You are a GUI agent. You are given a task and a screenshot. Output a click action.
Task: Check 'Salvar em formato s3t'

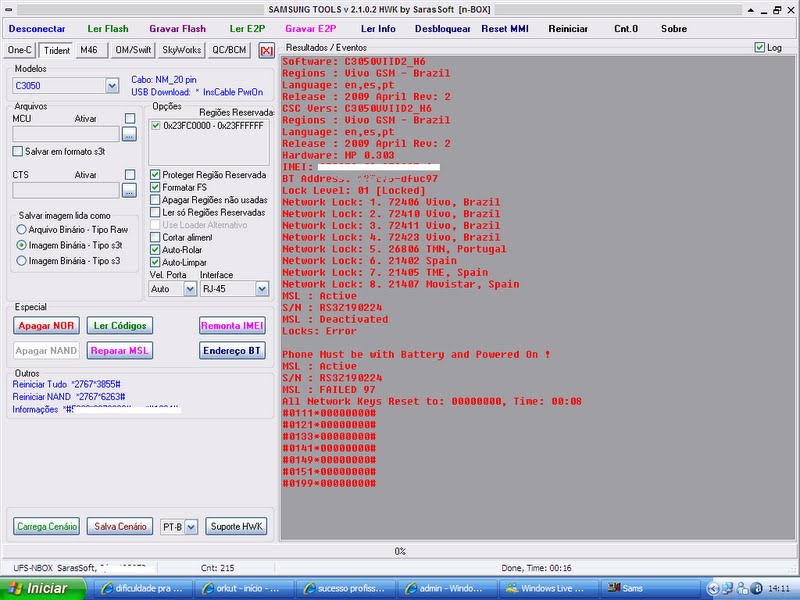(18, 151)
